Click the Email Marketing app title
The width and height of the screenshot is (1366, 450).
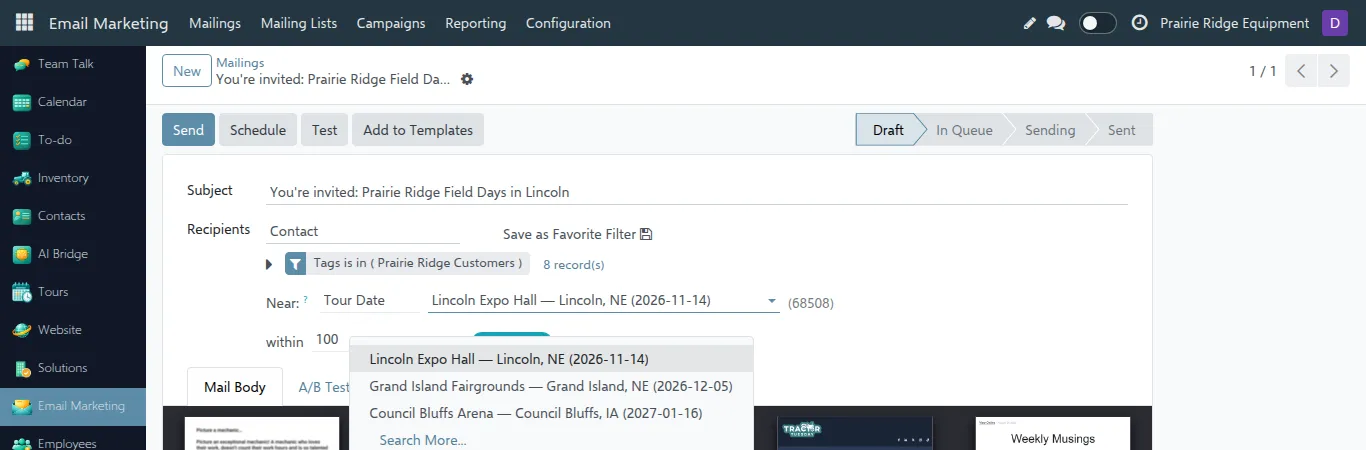(109, 23)
